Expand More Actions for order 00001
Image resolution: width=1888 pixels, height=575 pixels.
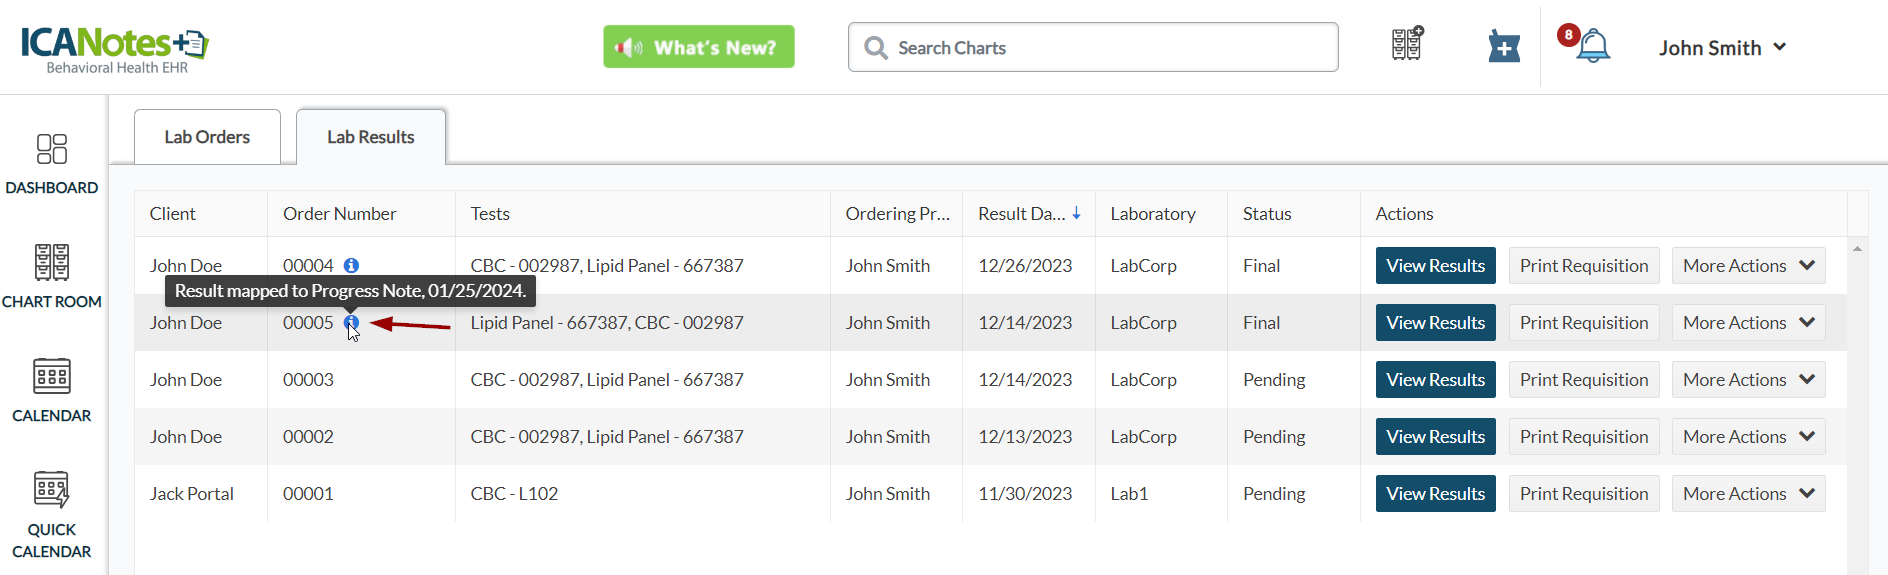tap(1748, 494)
